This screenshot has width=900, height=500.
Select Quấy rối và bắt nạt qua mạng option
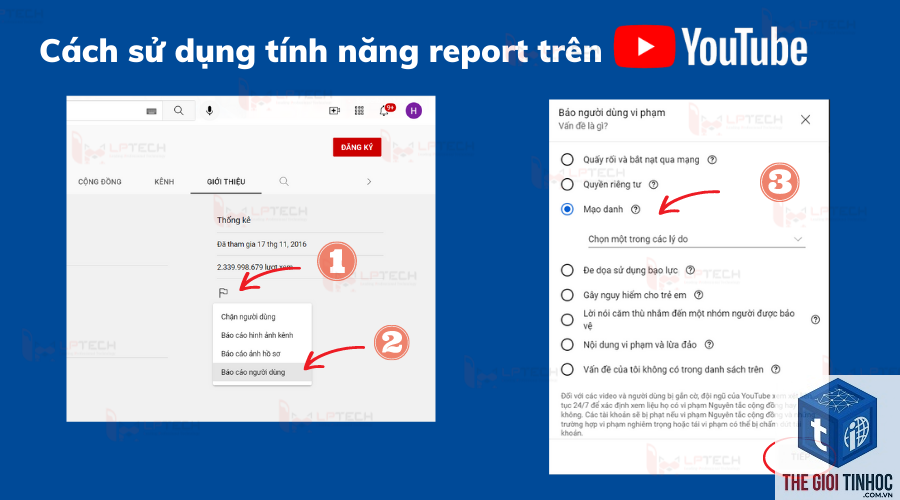(x=567, y=160)
